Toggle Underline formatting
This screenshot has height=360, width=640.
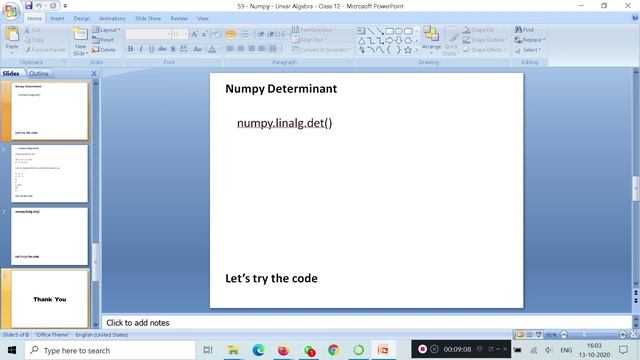click(x=151, y=49)
